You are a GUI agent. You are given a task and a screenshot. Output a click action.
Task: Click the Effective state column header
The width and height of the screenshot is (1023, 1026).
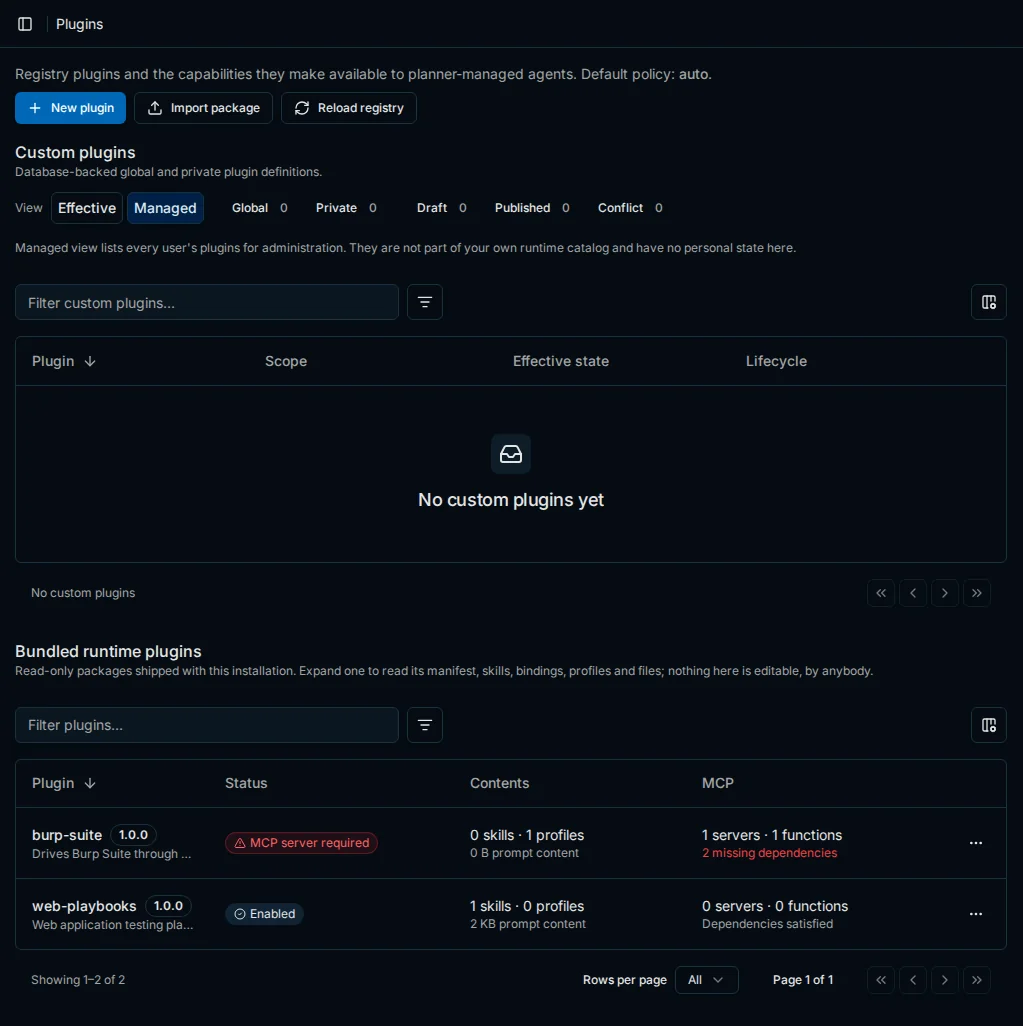tap(561, 361)
